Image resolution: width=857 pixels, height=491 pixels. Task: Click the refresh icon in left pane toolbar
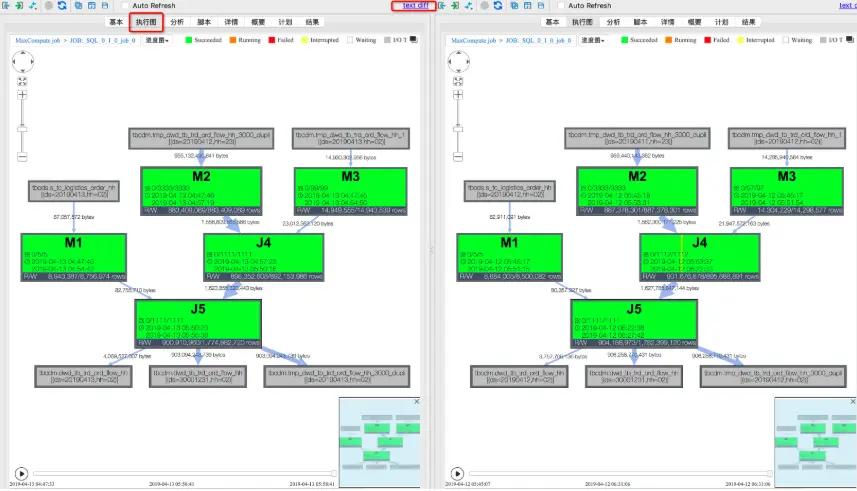62,5
